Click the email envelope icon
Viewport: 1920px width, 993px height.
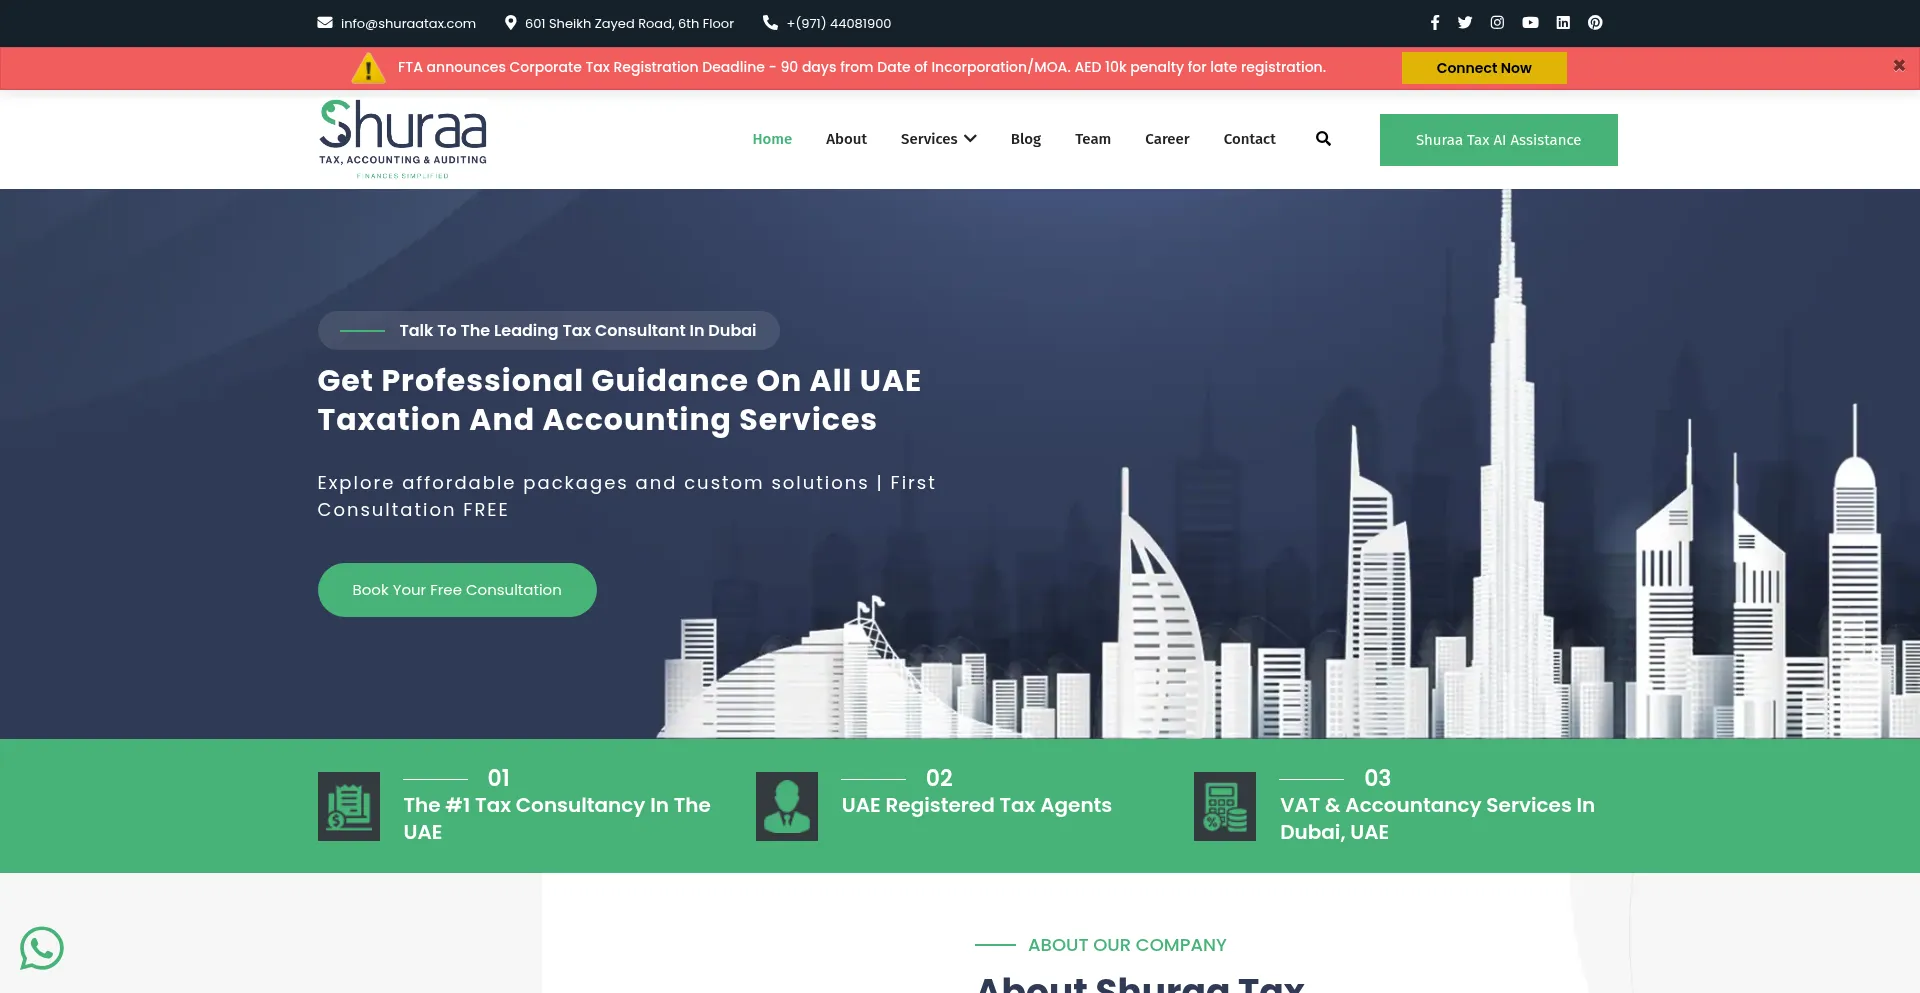point(325,22)
